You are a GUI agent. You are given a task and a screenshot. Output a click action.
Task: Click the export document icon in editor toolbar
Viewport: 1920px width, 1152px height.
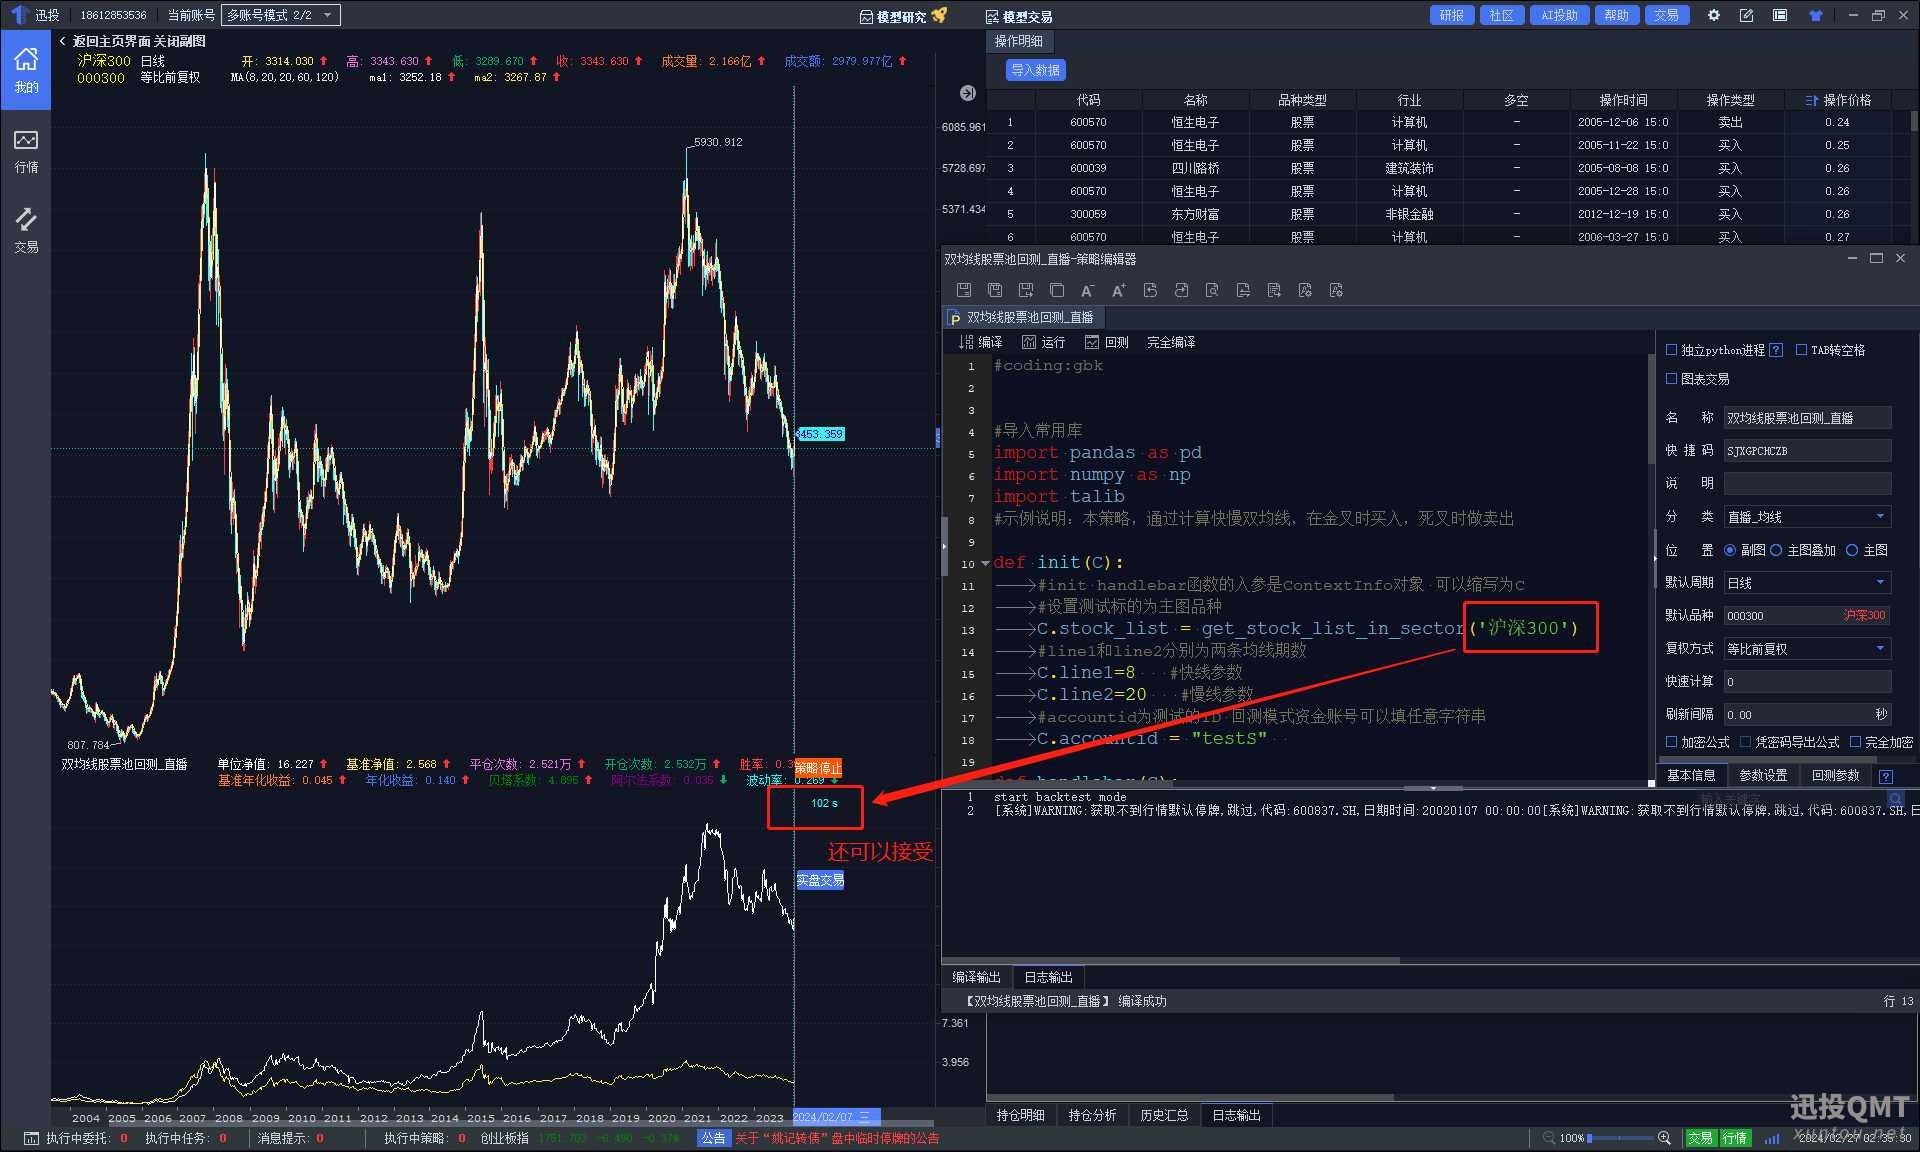1274,290
